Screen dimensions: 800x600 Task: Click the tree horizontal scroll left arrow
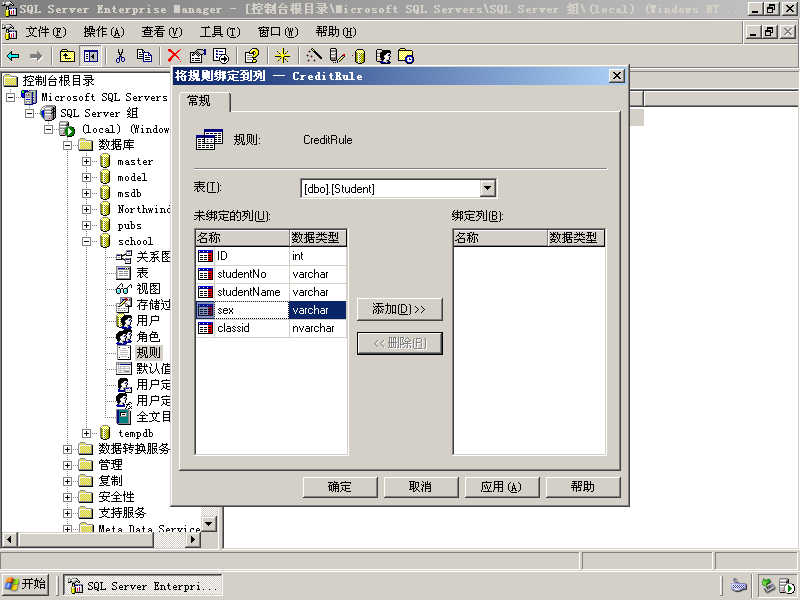coord(10,539)
